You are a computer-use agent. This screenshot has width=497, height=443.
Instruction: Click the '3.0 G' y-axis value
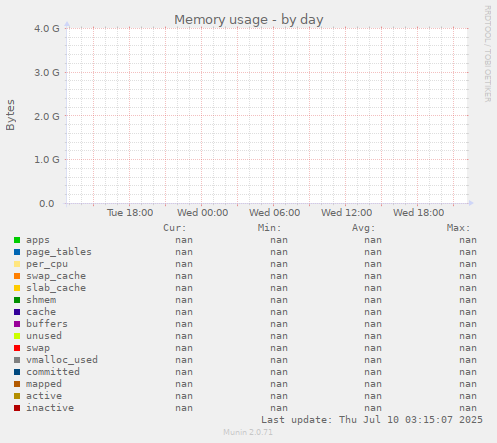(47, 72)
